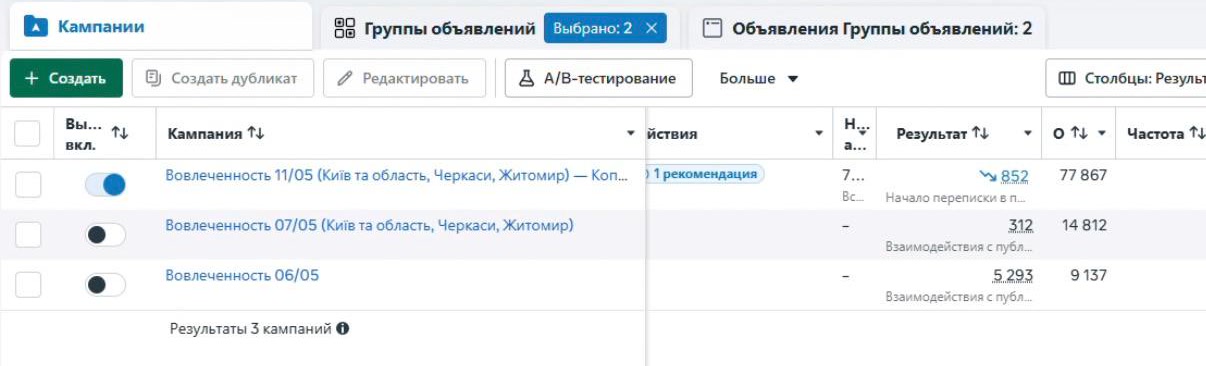Click Создать дубликат button
The image size is (1206, 366).
(223, 78)
